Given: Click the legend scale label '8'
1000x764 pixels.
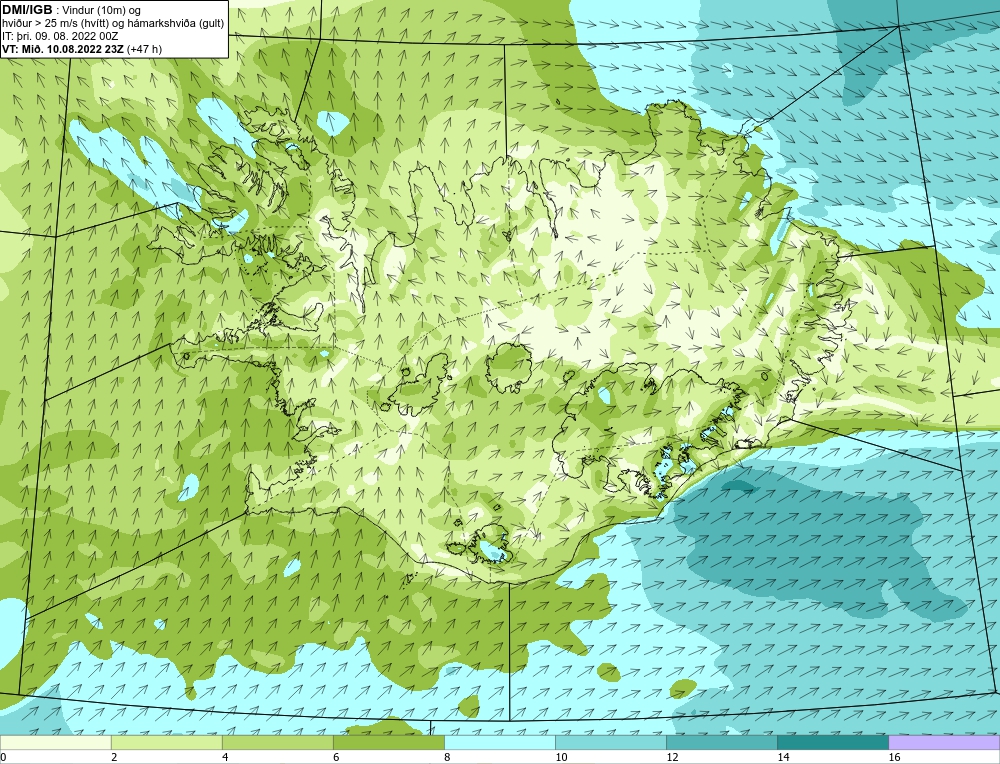Looking at the screenshot, I should click(447, 757).
